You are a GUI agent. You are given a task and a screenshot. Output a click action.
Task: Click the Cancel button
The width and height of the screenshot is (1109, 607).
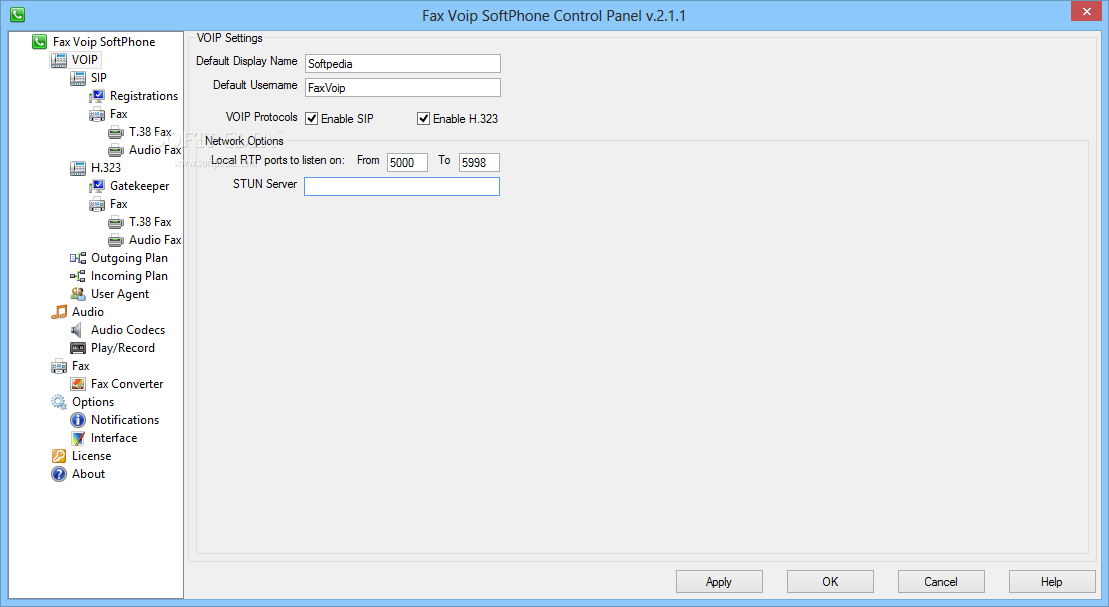click(x=941, y=582)
